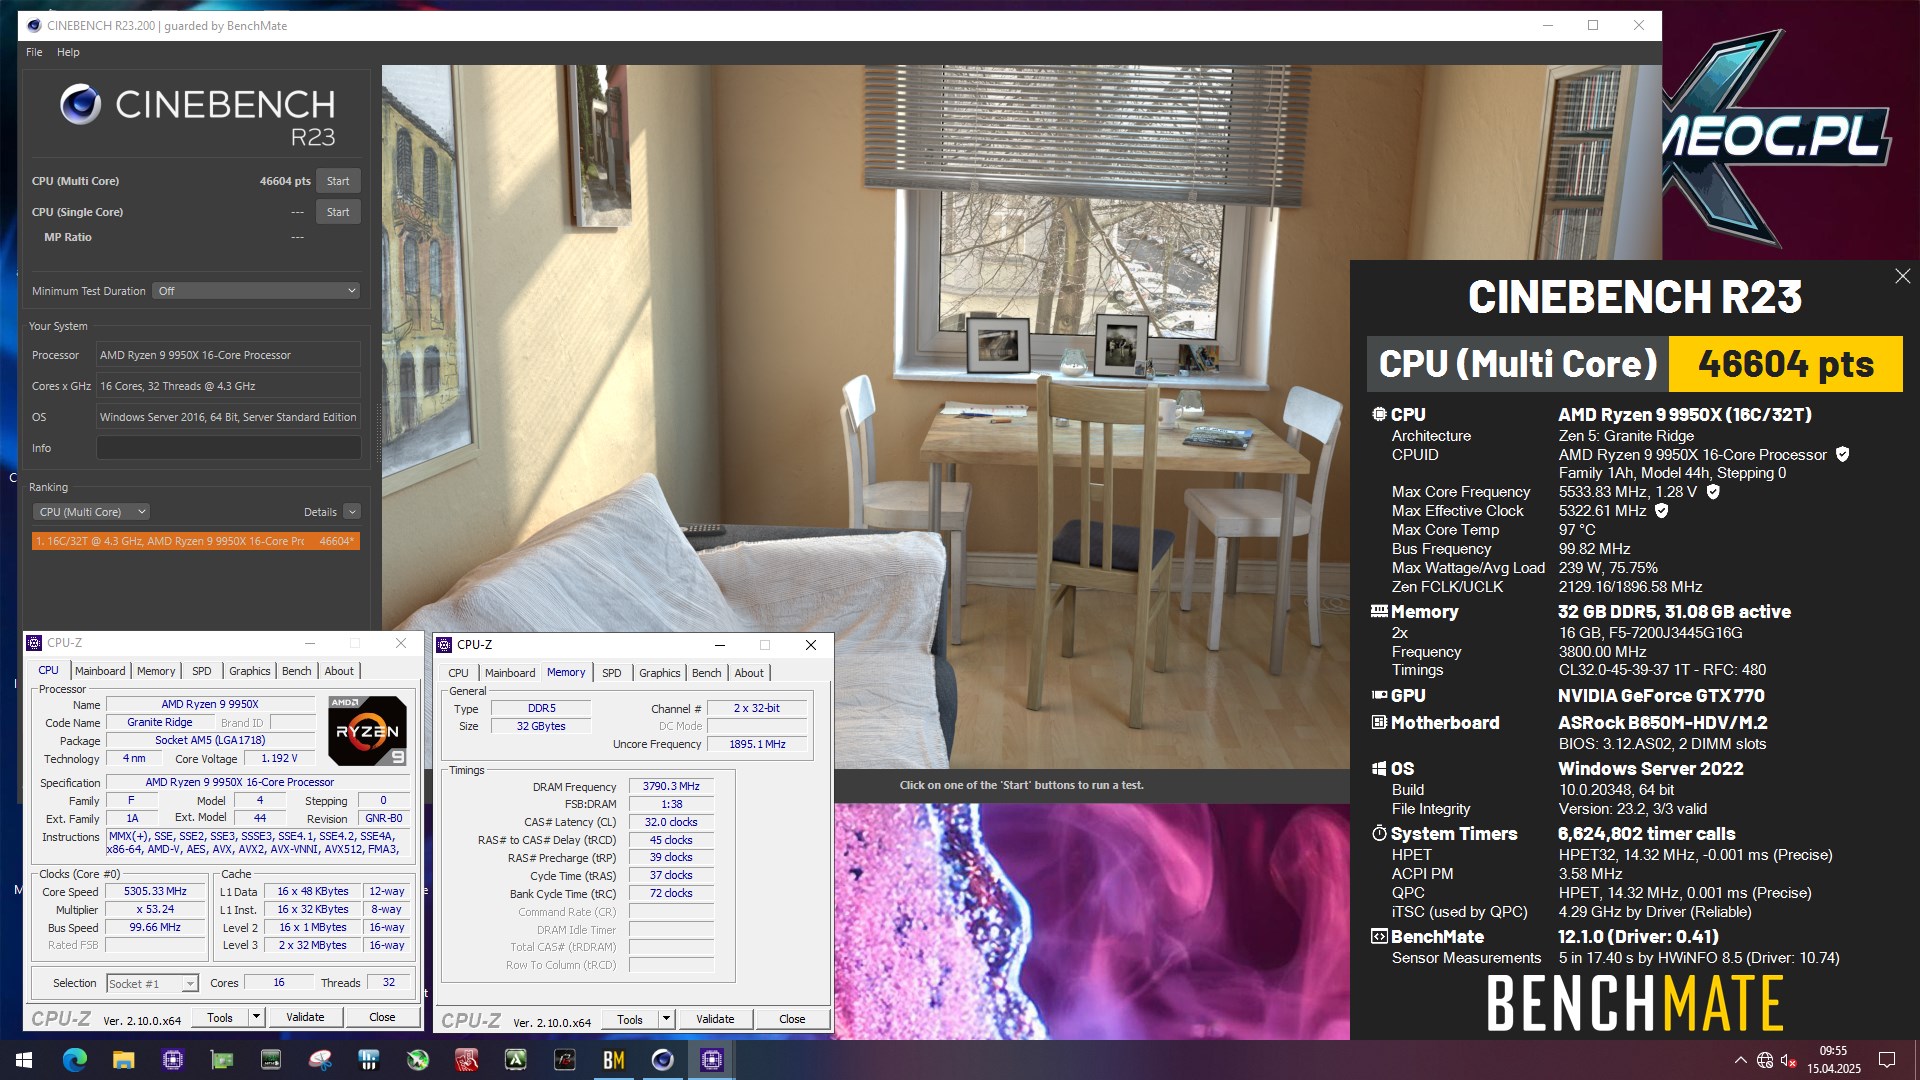Click Tools dropdown arrow in right CPU-Z
Viewport: 1920px width, 1080px height.
tap(666, 1019)
